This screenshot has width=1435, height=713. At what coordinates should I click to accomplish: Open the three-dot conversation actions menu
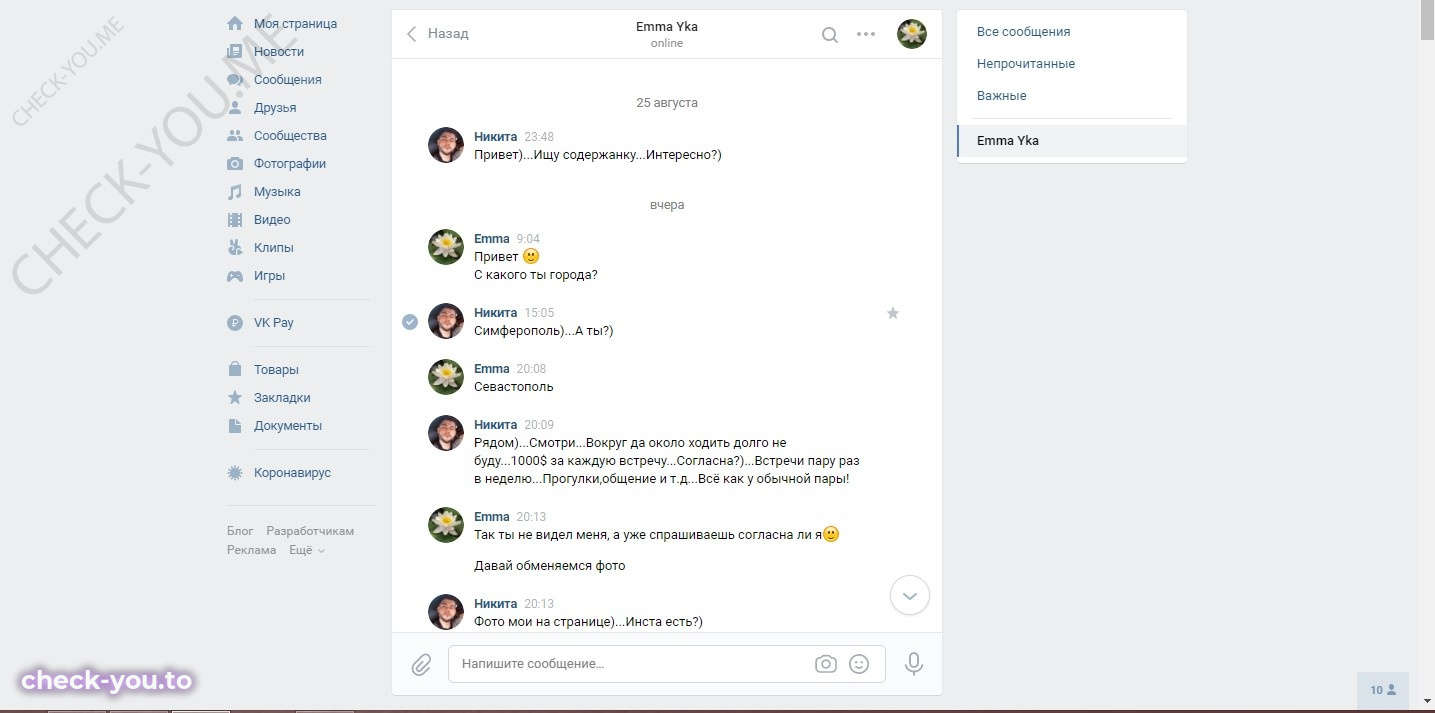[866, 35]
